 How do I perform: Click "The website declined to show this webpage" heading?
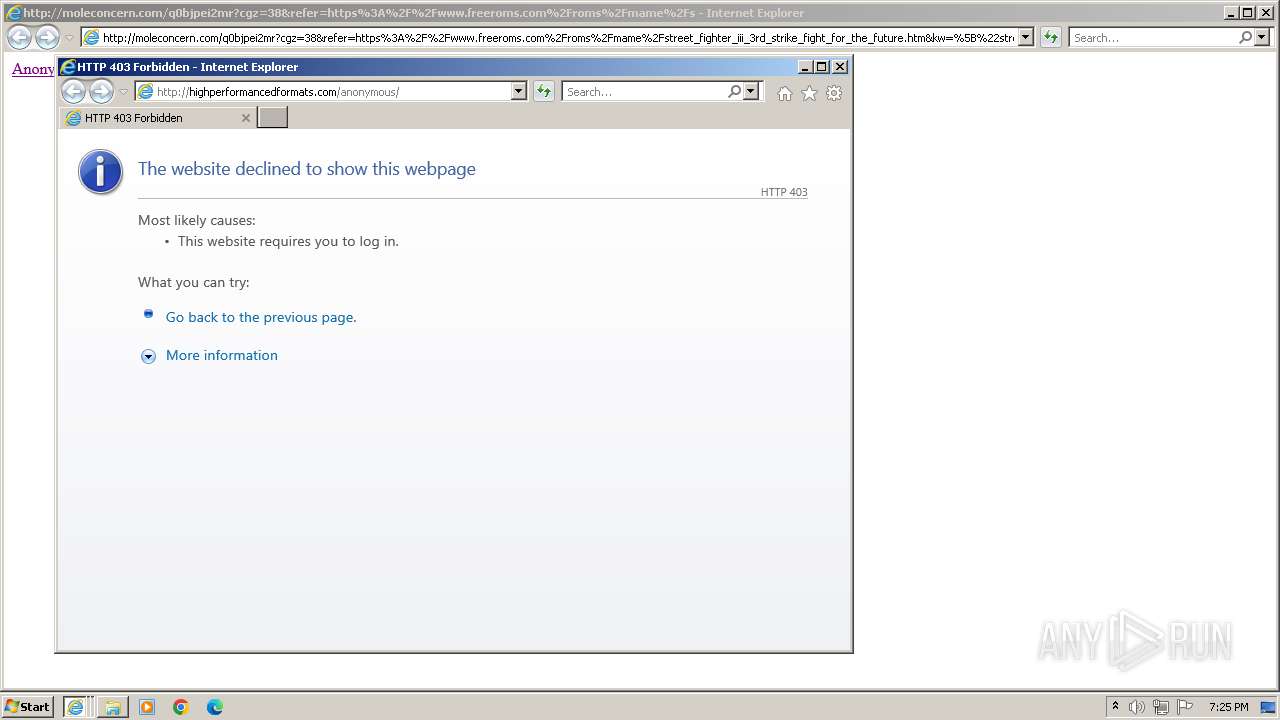[x=307, y=169]
